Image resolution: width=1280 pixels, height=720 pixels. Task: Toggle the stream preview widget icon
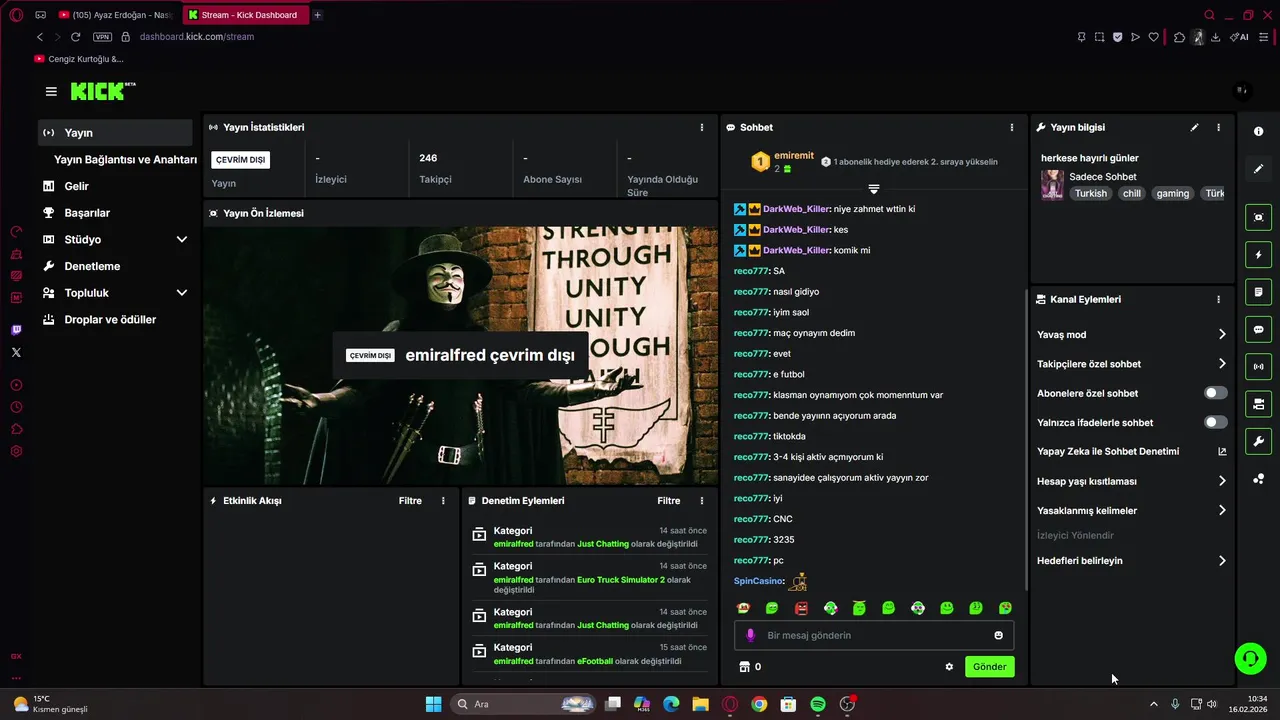point(1259,217)
